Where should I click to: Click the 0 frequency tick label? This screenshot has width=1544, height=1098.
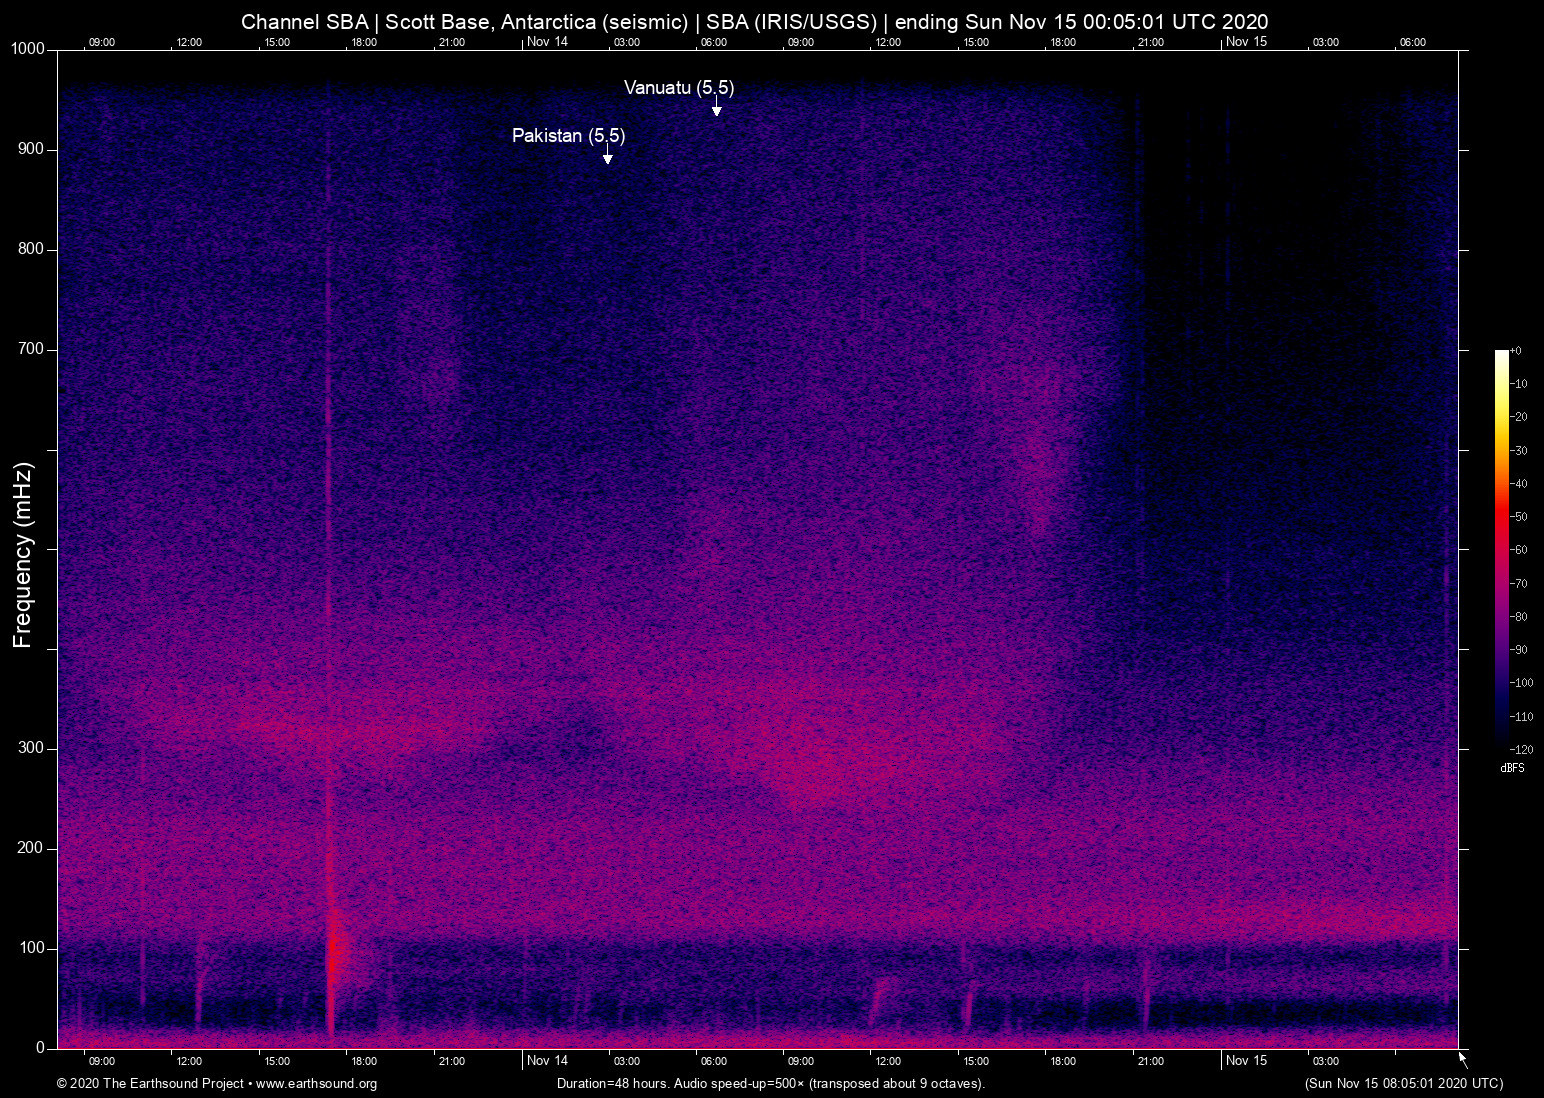point(40,1048)
